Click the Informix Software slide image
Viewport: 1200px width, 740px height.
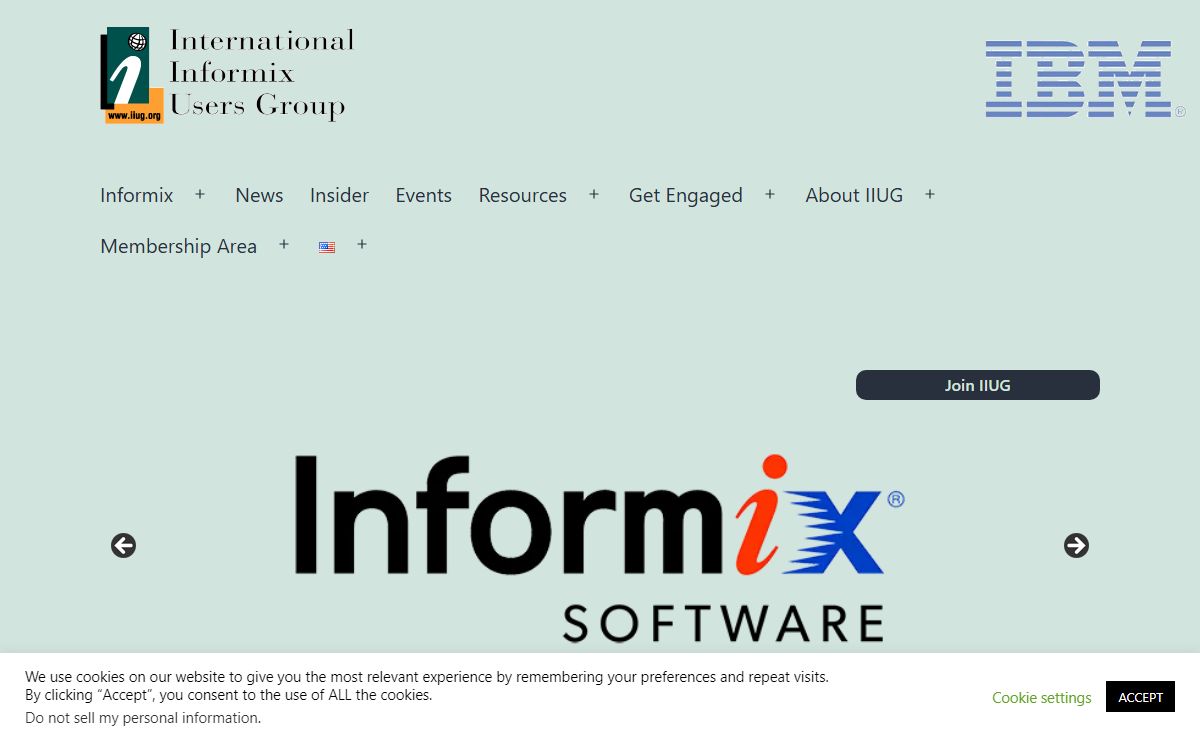coord(599,548)
